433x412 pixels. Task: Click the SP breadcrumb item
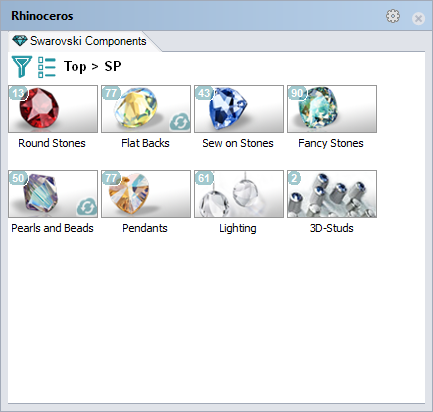pos(113,66)
